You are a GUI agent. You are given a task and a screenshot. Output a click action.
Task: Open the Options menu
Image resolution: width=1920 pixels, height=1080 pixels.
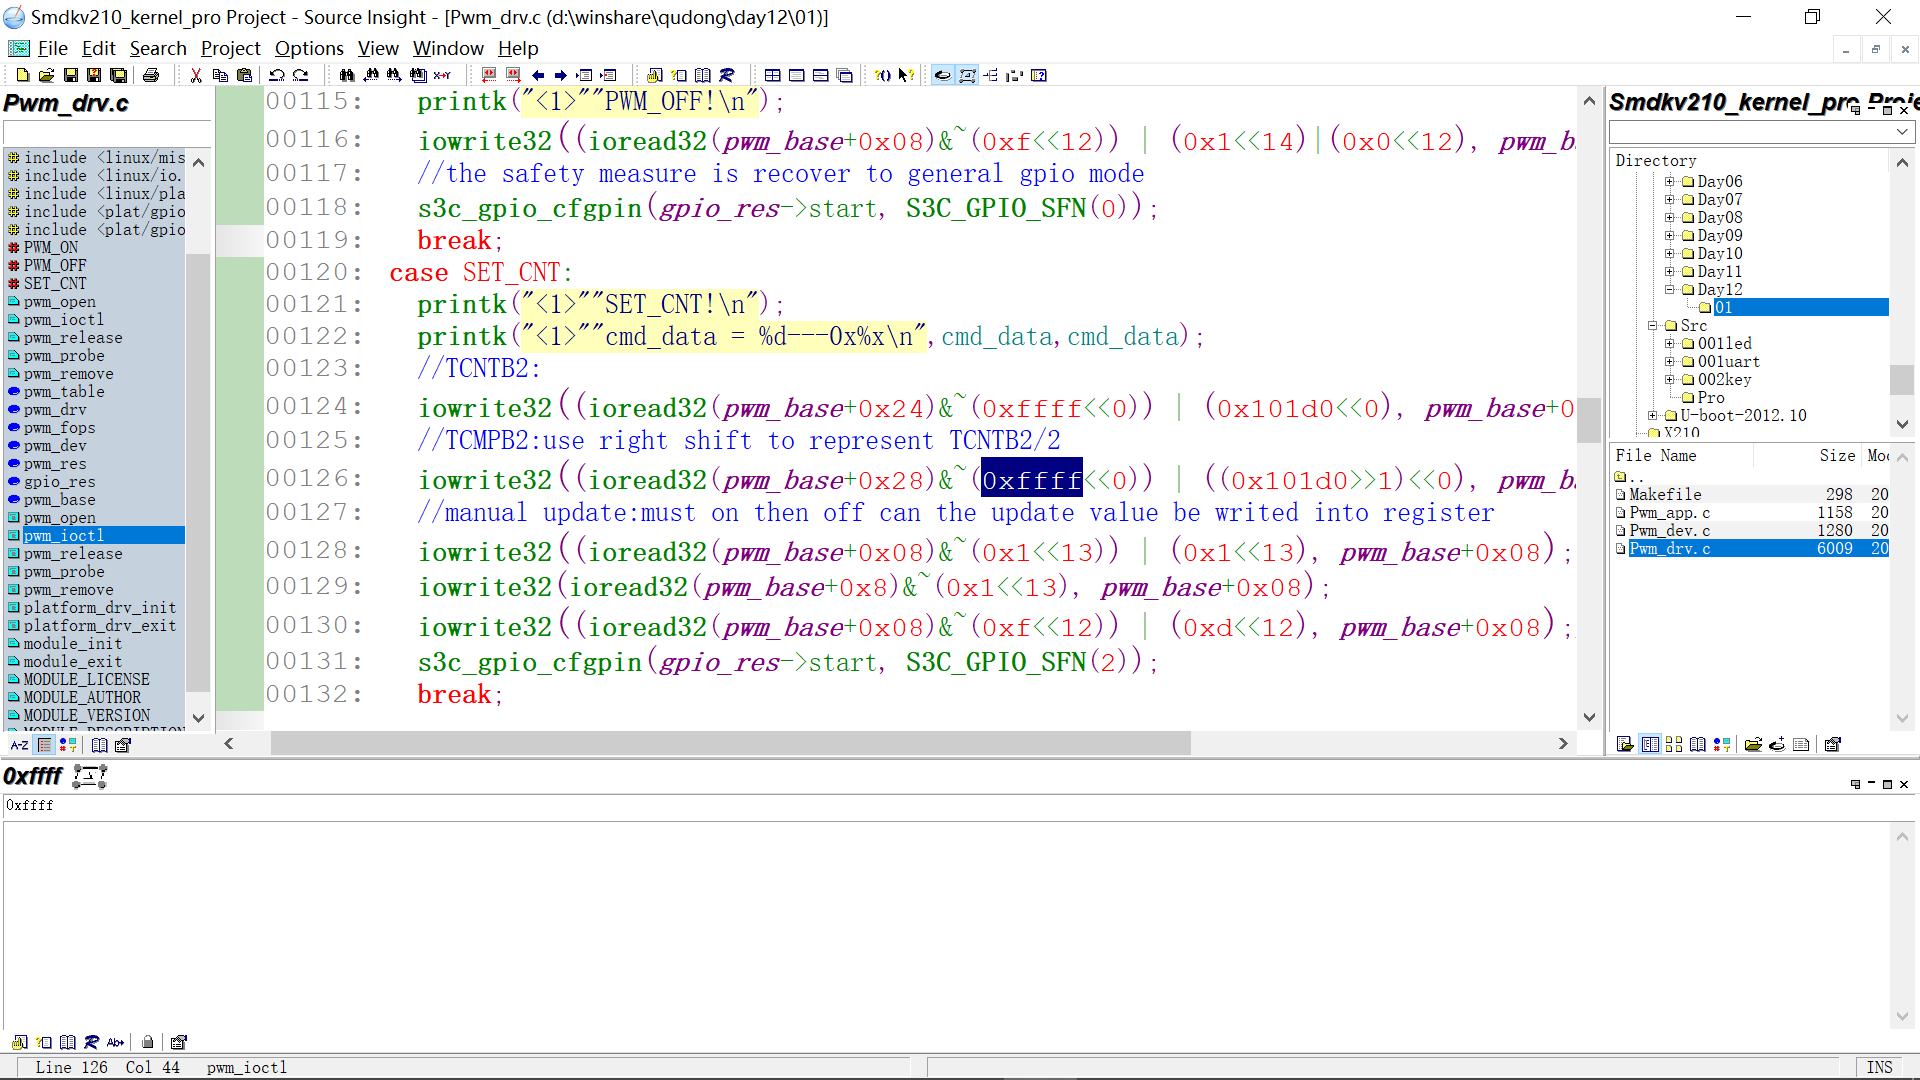[x=309, y=48]
